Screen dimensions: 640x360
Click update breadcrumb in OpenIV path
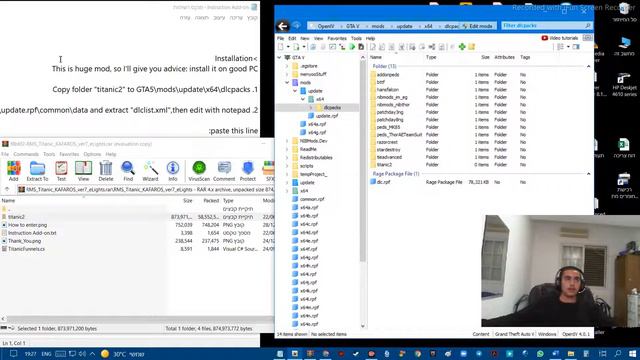pyautogui.click(x=404, y=26)
